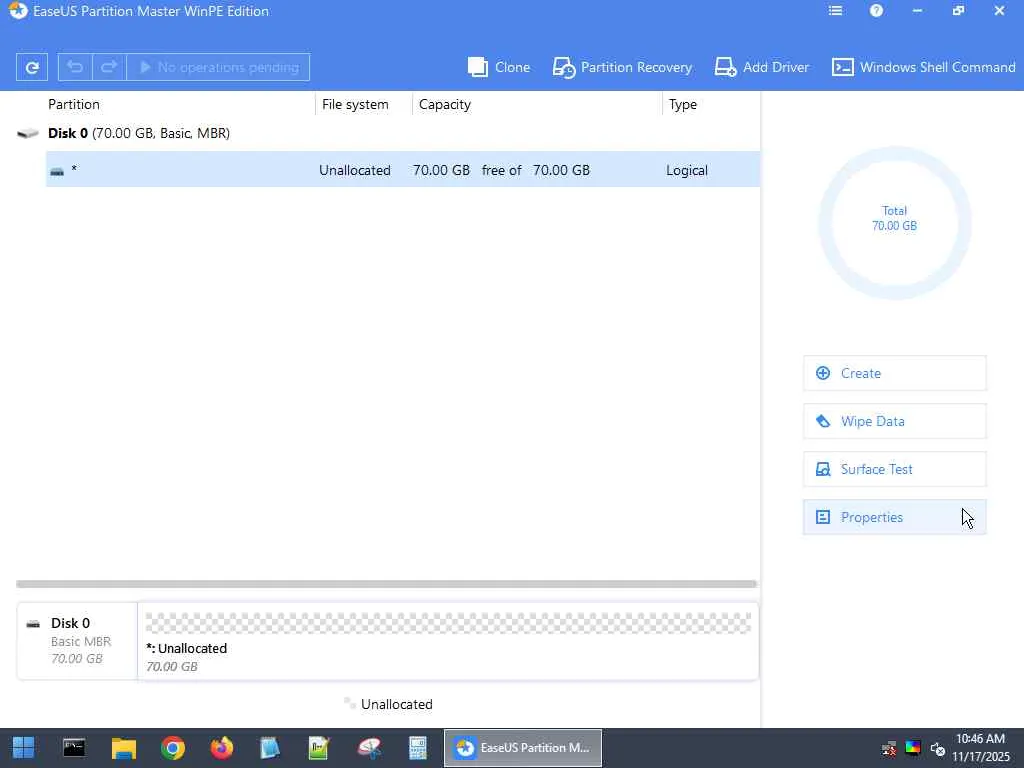1024x768 pixels.
Task: Click the volume tray icon
Action: 938,748
